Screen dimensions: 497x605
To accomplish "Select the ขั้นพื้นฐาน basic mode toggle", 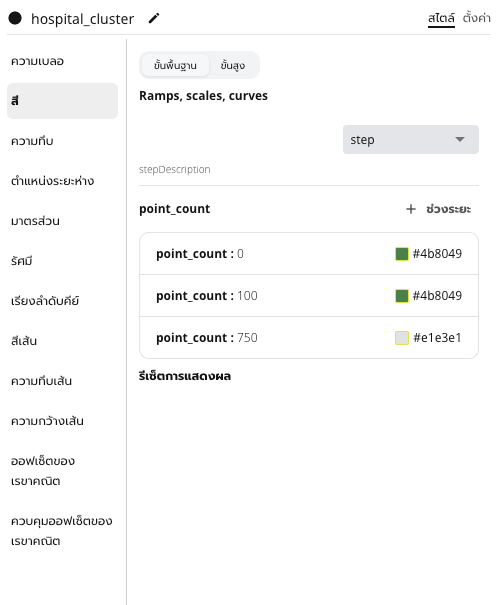I will [175, 65].
